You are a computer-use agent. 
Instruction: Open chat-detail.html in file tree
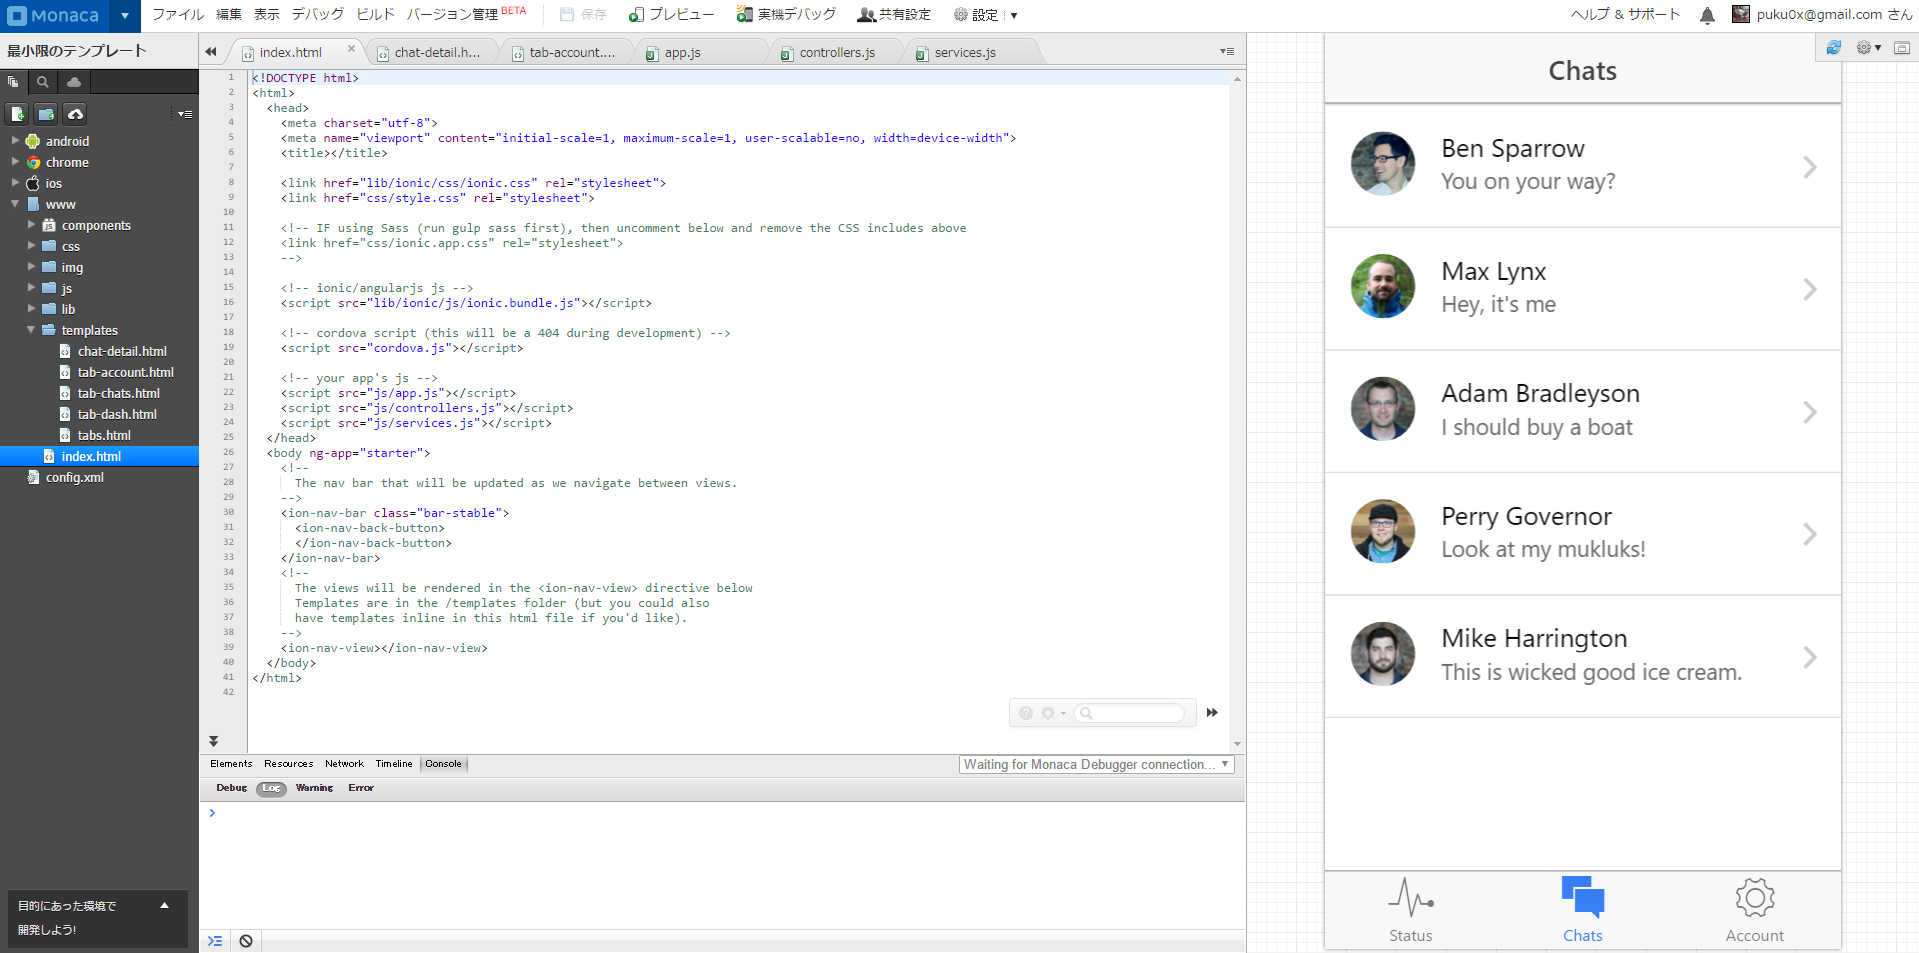point(122,351)
